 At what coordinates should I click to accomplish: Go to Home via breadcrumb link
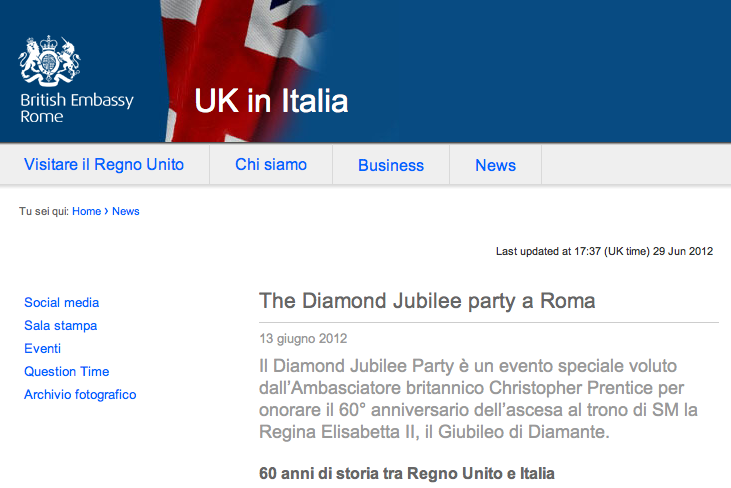click(87, 211)
